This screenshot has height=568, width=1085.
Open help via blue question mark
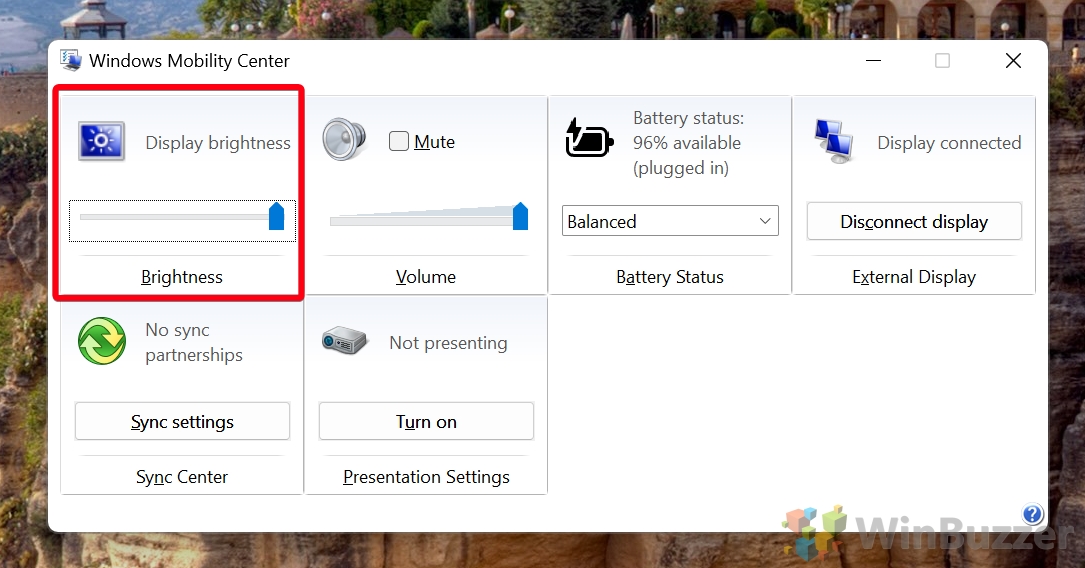[x=1032, y=514]
